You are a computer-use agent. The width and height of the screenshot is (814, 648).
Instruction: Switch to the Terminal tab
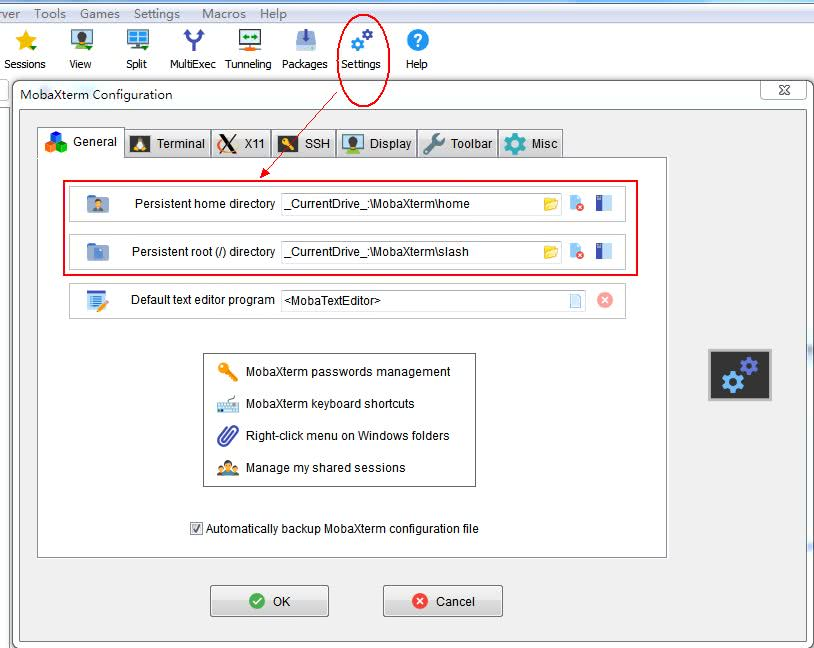pyautogui.click(x=168, y=143)
